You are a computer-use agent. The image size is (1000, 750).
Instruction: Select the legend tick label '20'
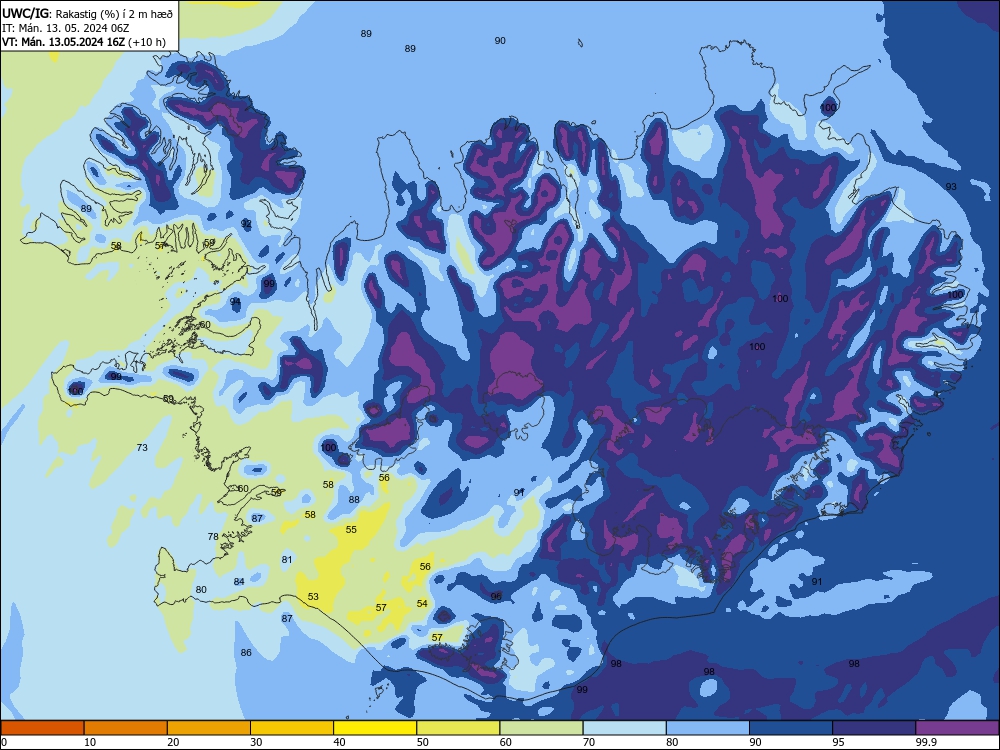(x=173, y=742)
